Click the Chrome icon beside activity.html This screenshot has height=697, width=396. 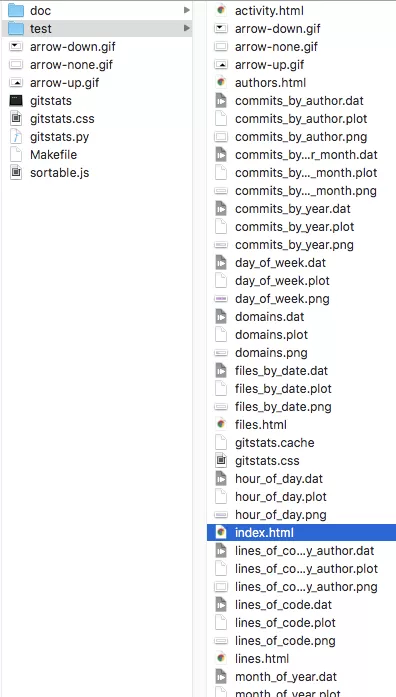click(221, 11)
